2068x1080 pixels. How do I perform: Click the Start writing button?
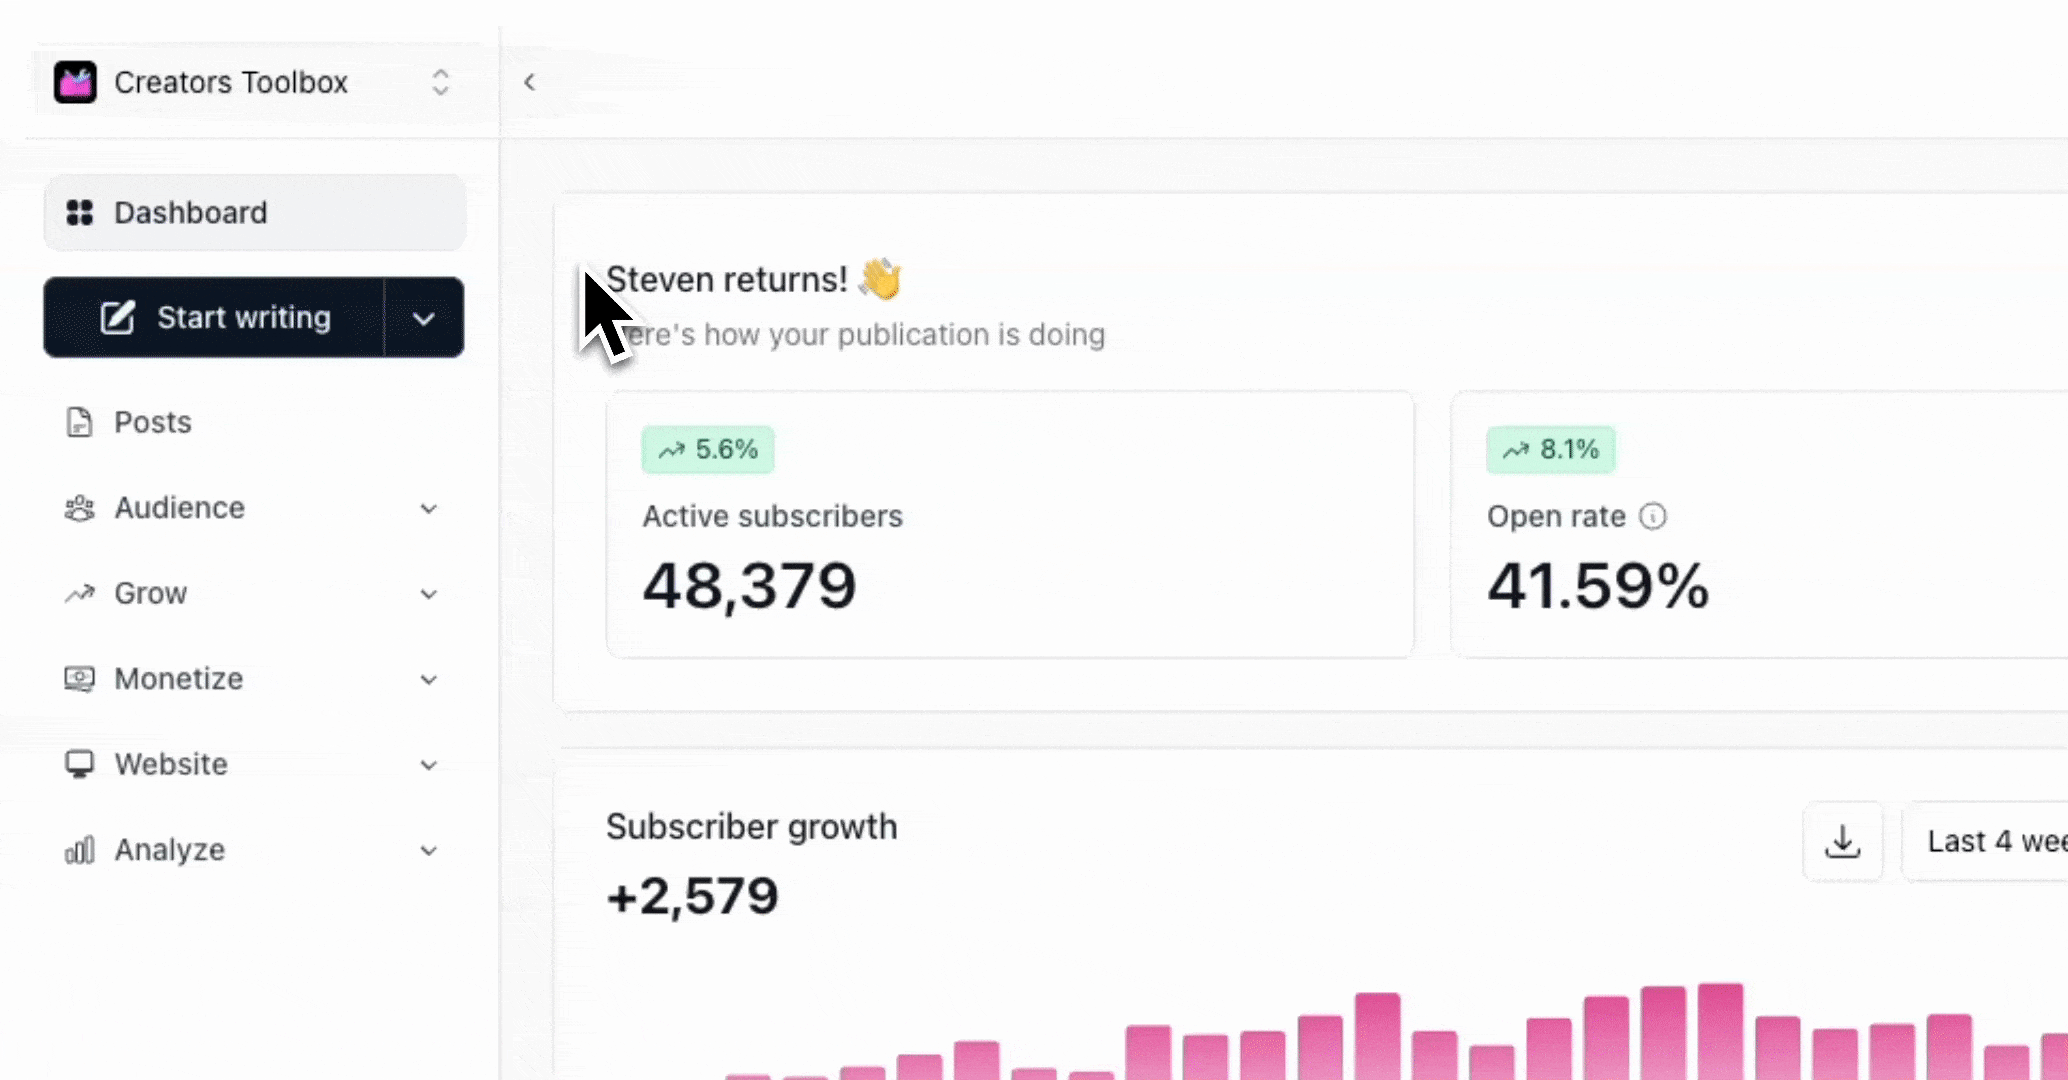click(213, 317)
